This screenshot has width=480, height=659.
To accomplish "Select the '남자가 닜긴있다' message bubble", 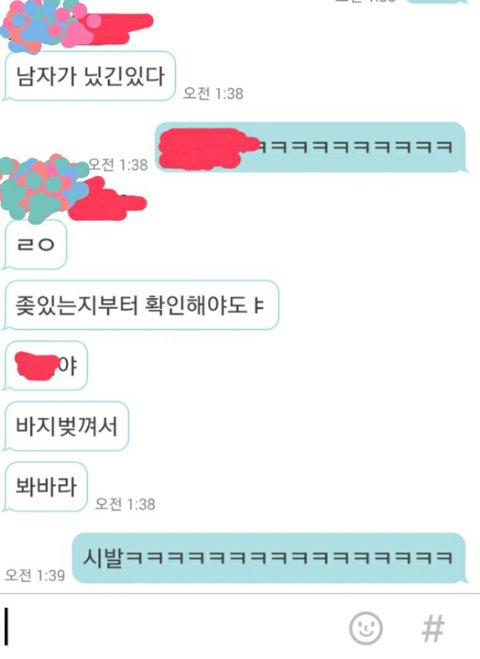I will (89, 76).
